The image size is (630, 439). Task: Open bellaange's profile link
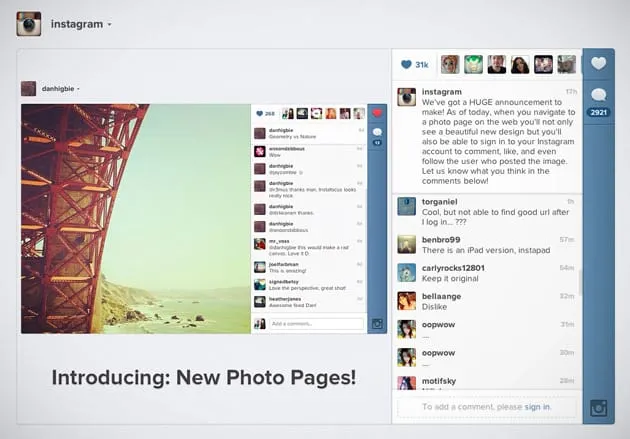pos(441,296)
